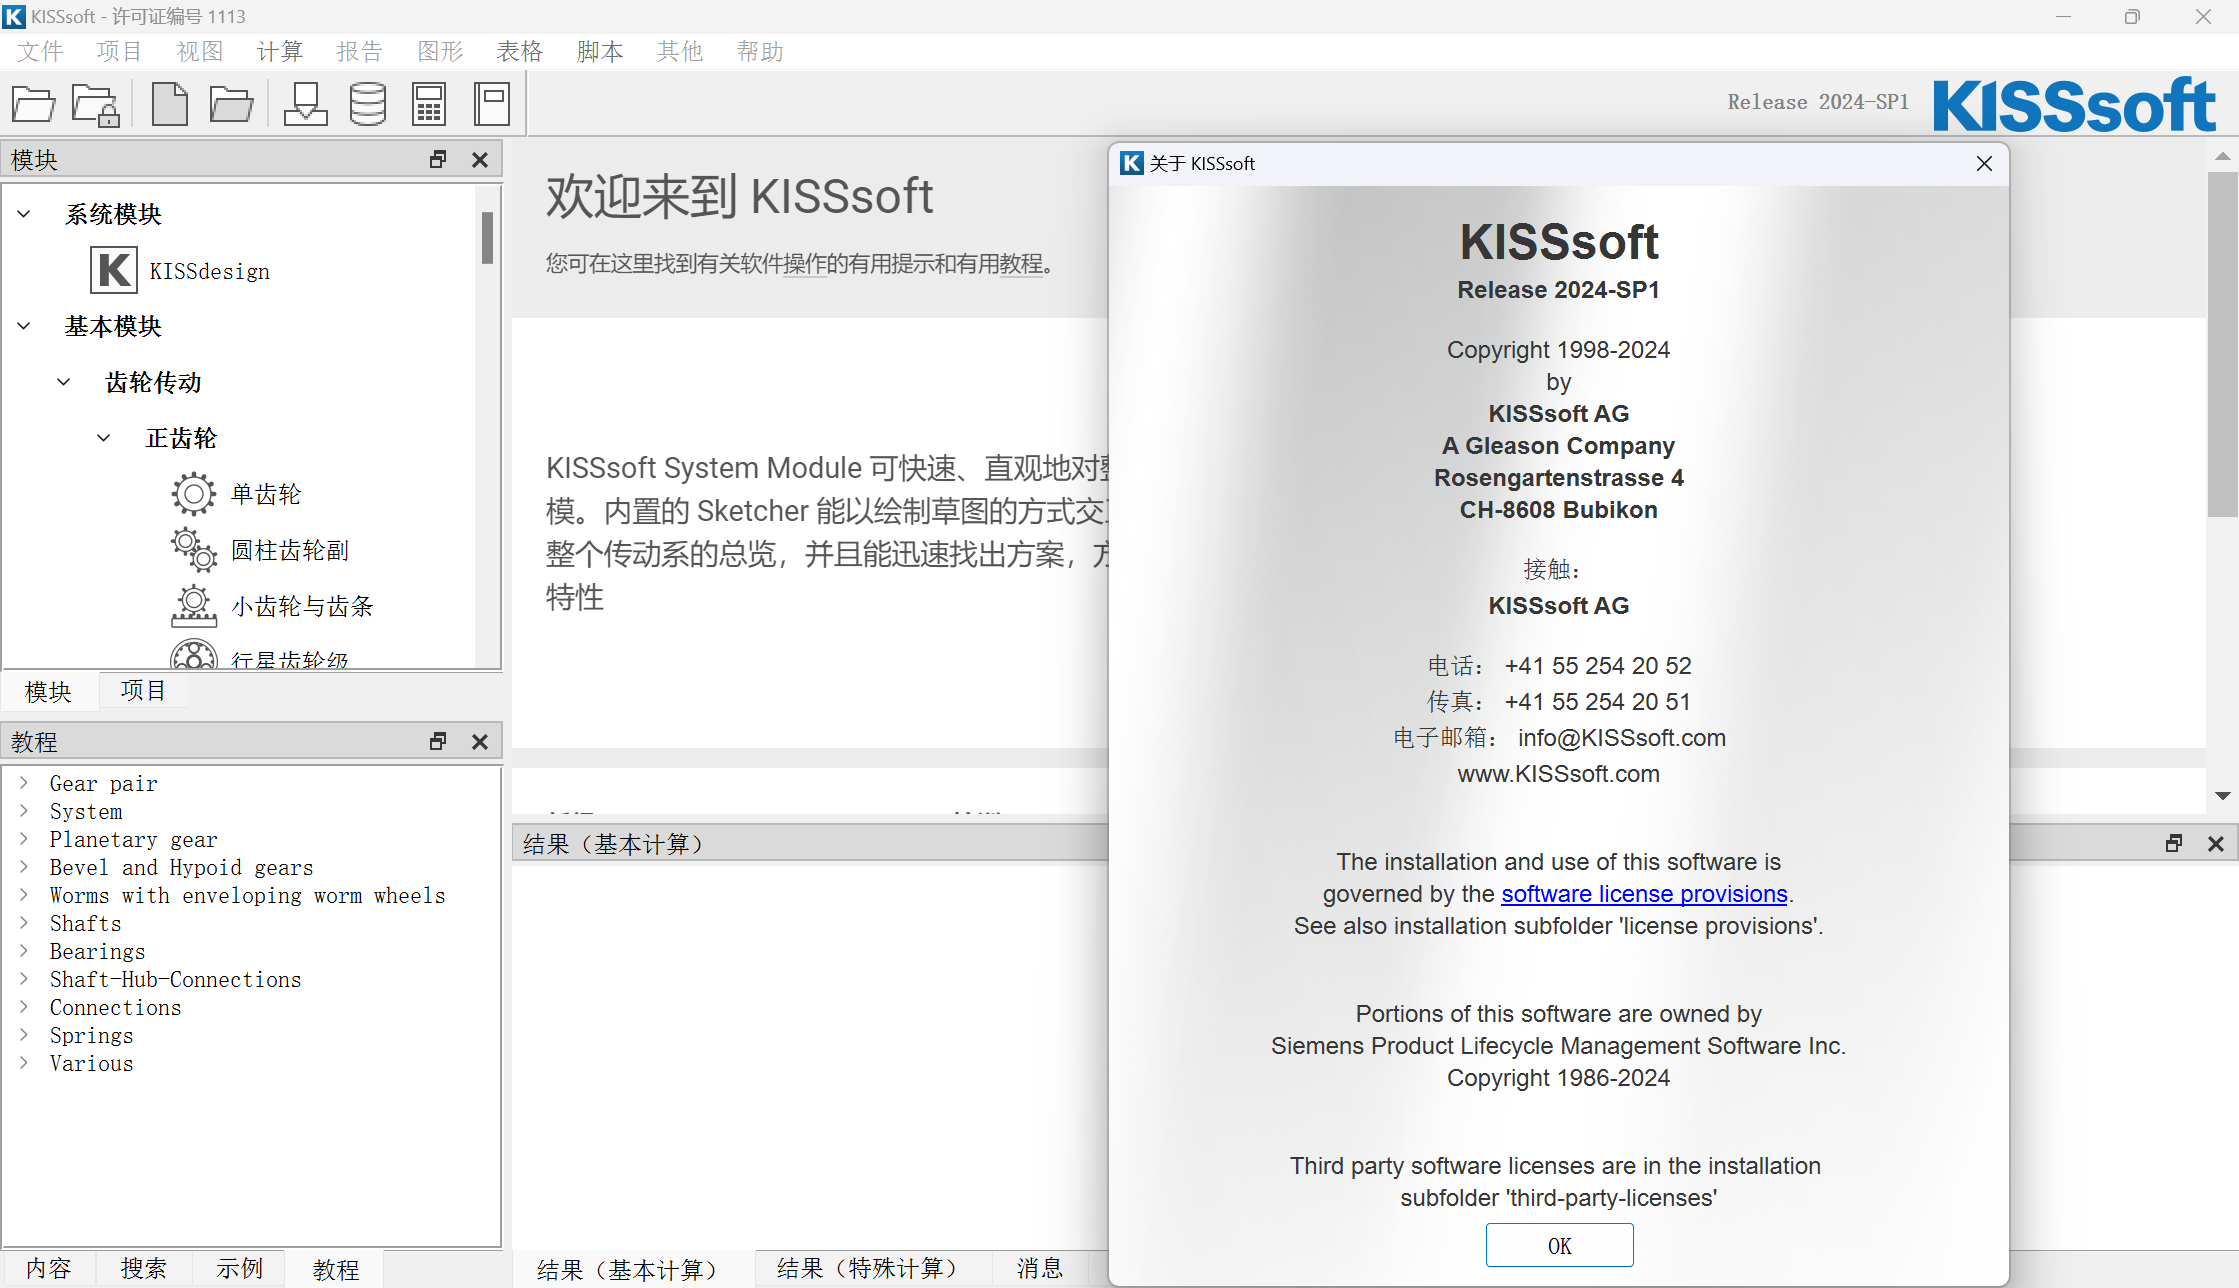
Task: Click OK in the About dialog
Action: pos(1559,1245)
